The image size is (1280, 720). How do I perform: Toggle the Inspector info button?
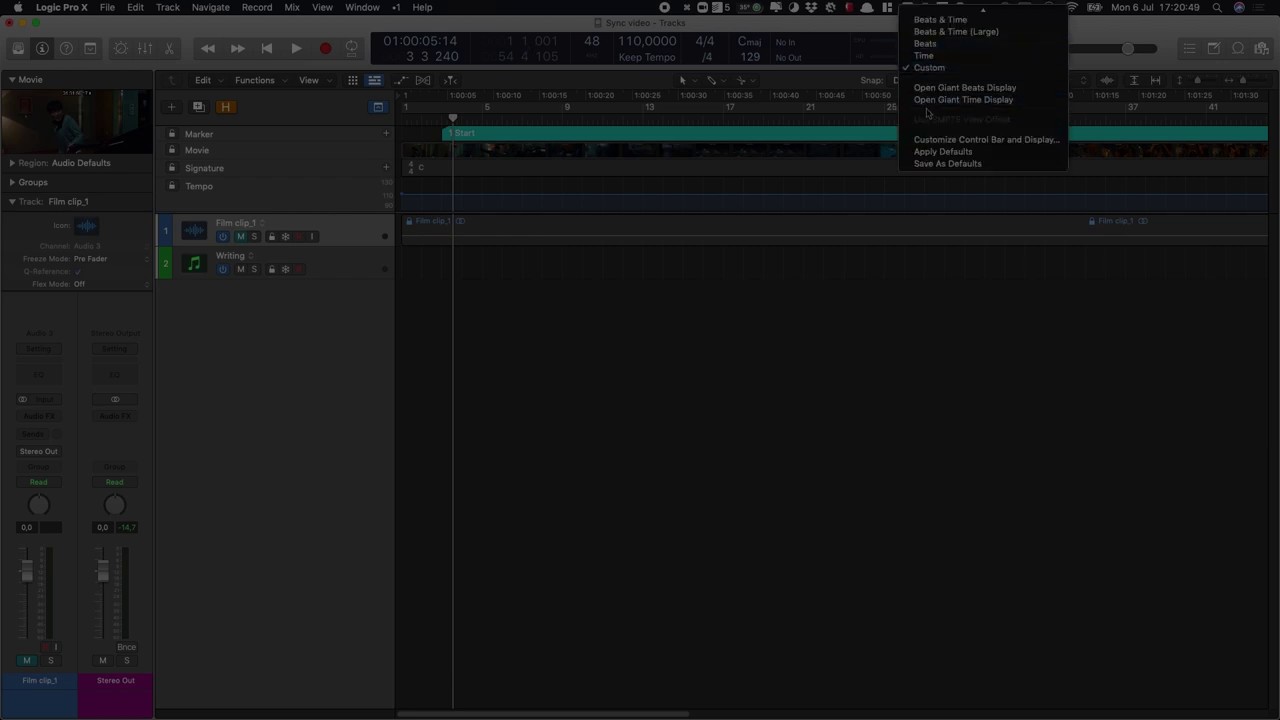click(x=42, y=48)
